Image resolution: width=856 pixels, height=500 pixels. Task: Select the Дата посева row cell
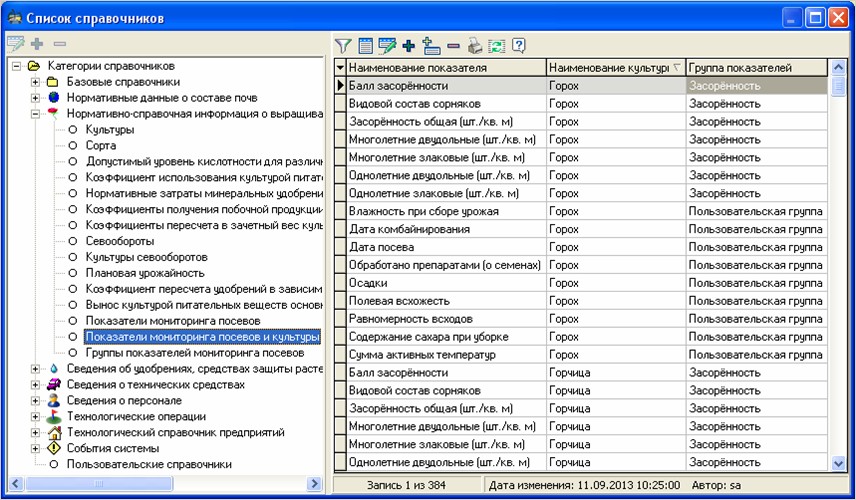click(x=380, y=247)
